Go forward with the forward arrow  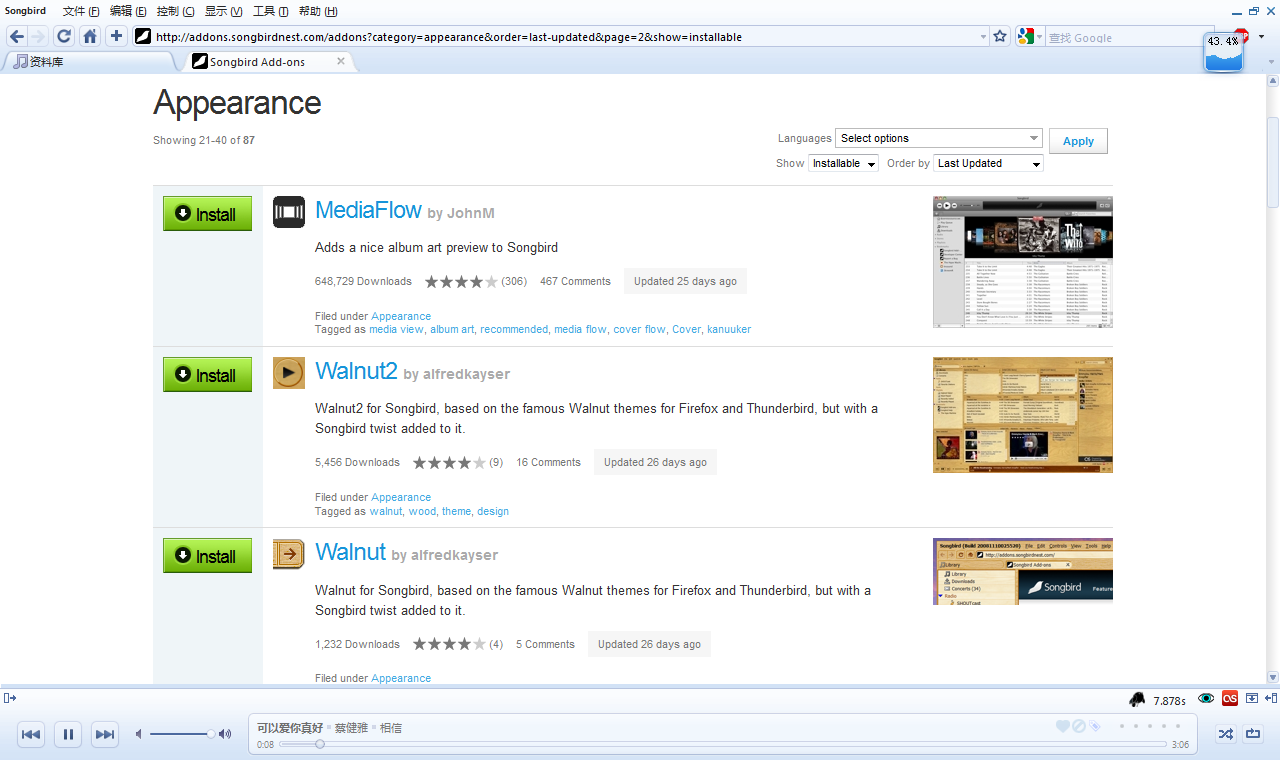click(x=38, y=36)
